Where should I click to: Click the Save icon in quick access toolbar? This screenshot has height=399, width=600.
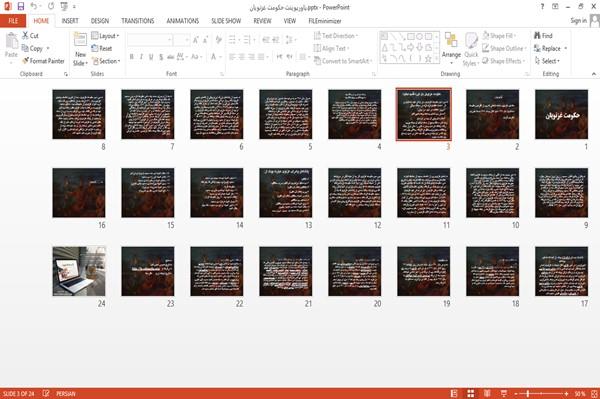pyautogui.click(x=21, y=6)
